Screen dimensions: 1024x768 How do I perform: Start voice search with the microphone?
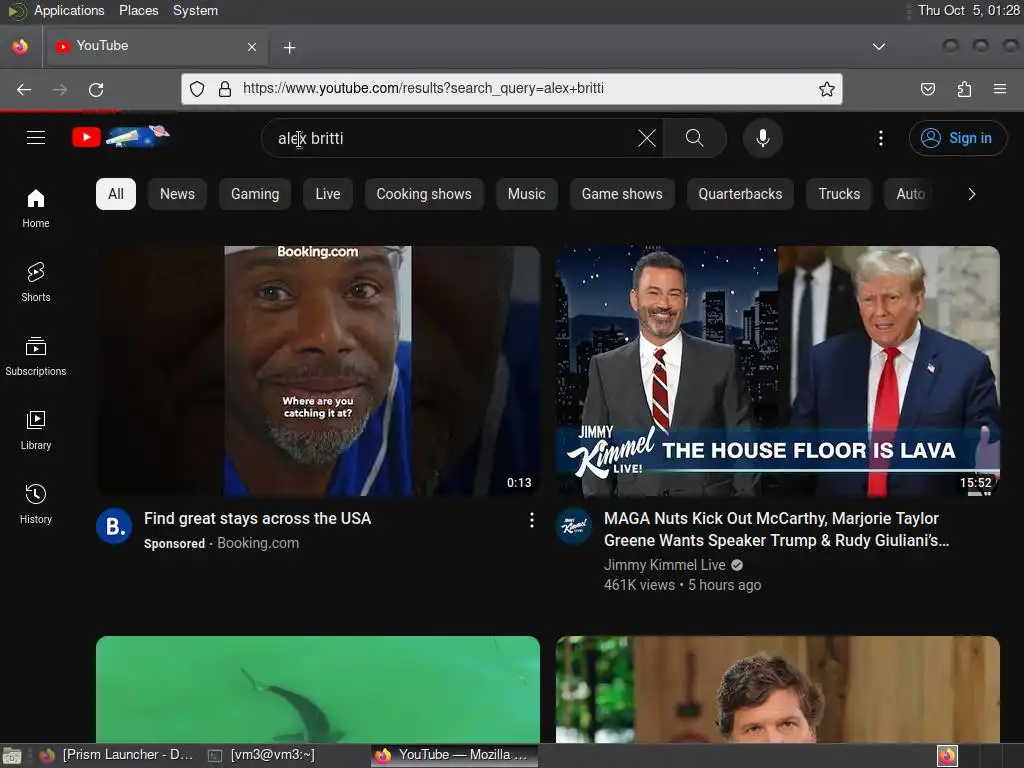pos(762,138)
